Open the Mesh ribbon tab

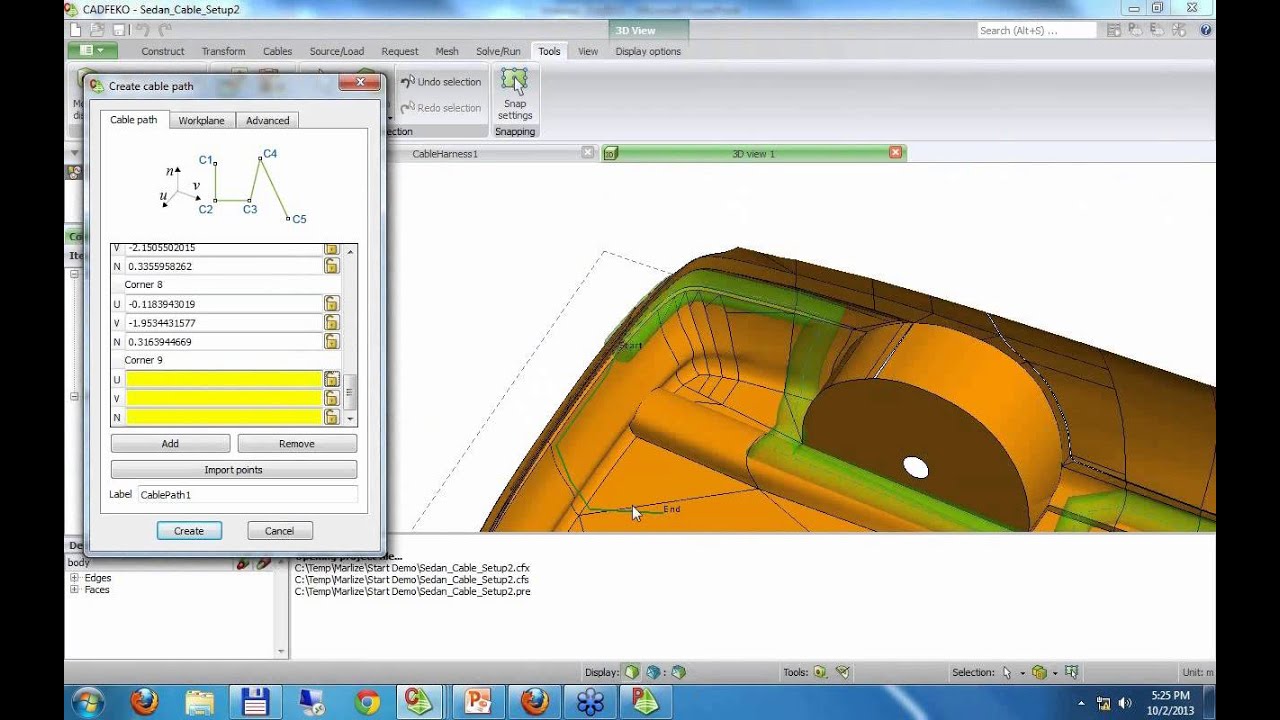[x=447, y=51]
